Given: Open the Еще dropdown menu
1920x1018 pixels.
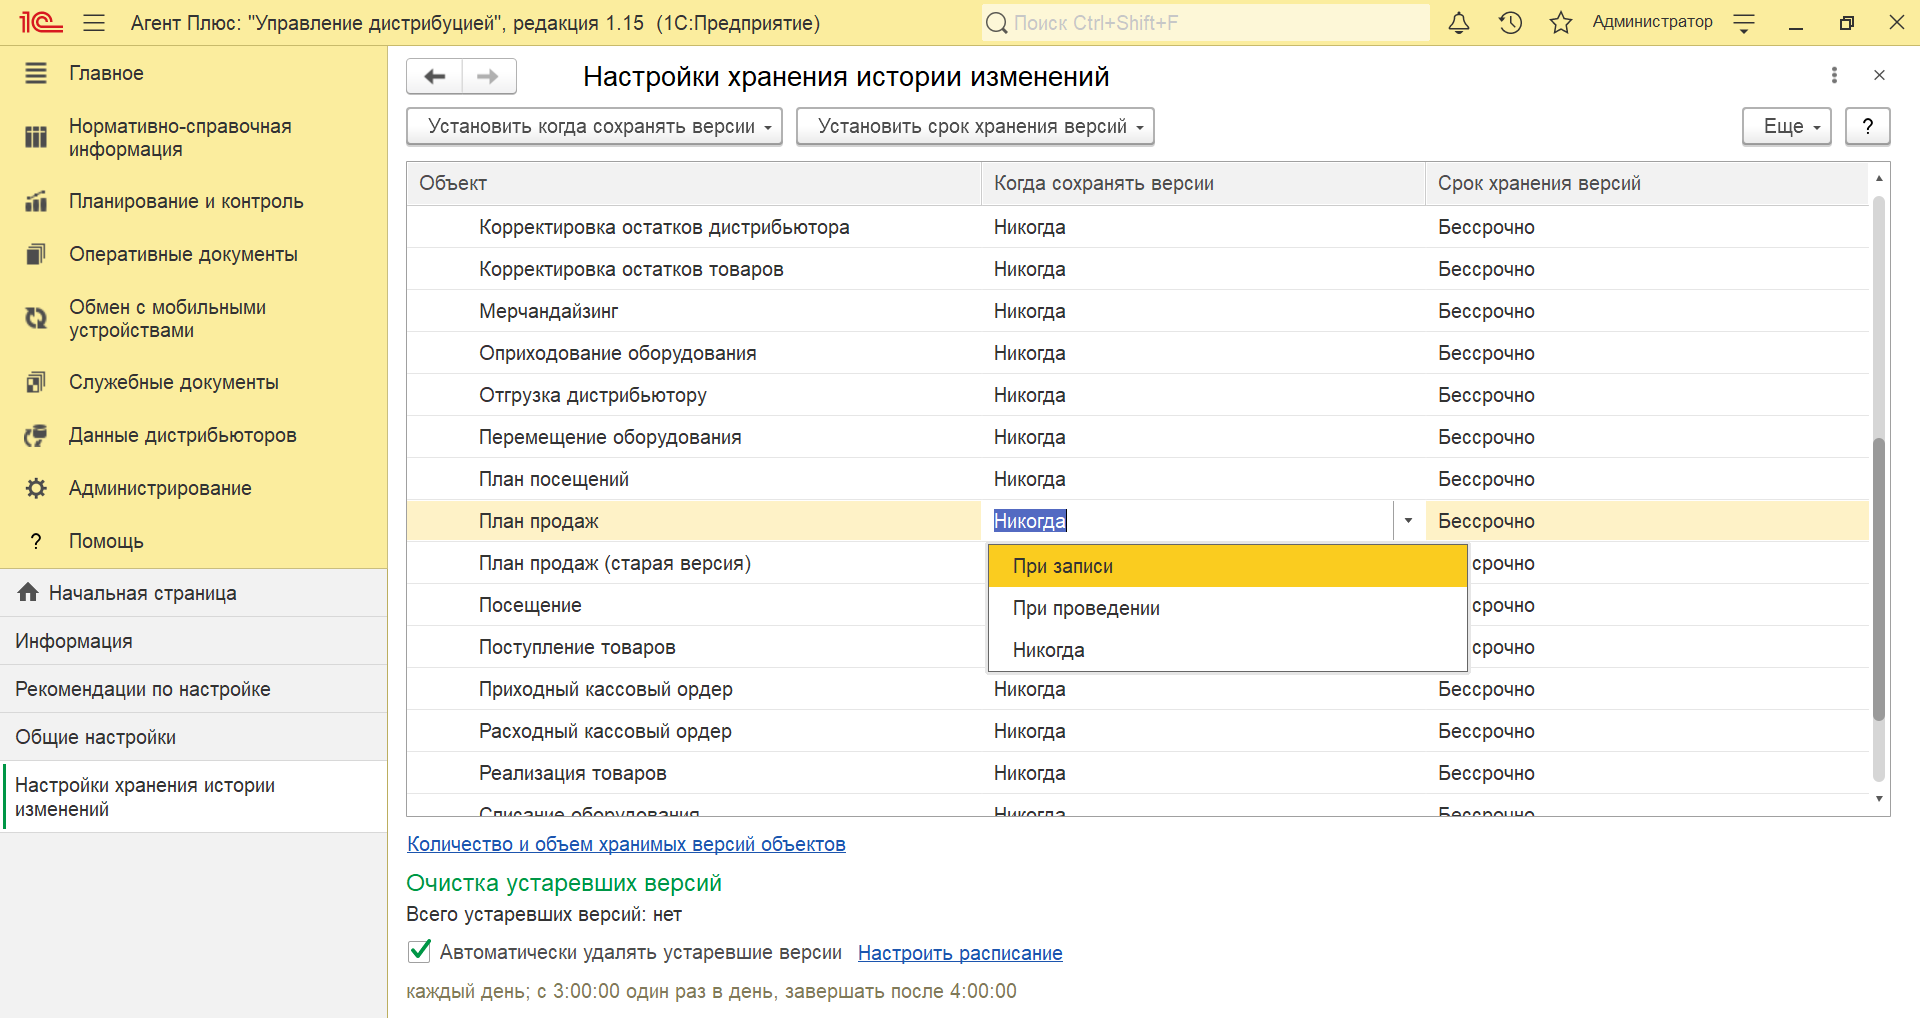Looking at the screenshot, I should click(x=1786, y=126).
